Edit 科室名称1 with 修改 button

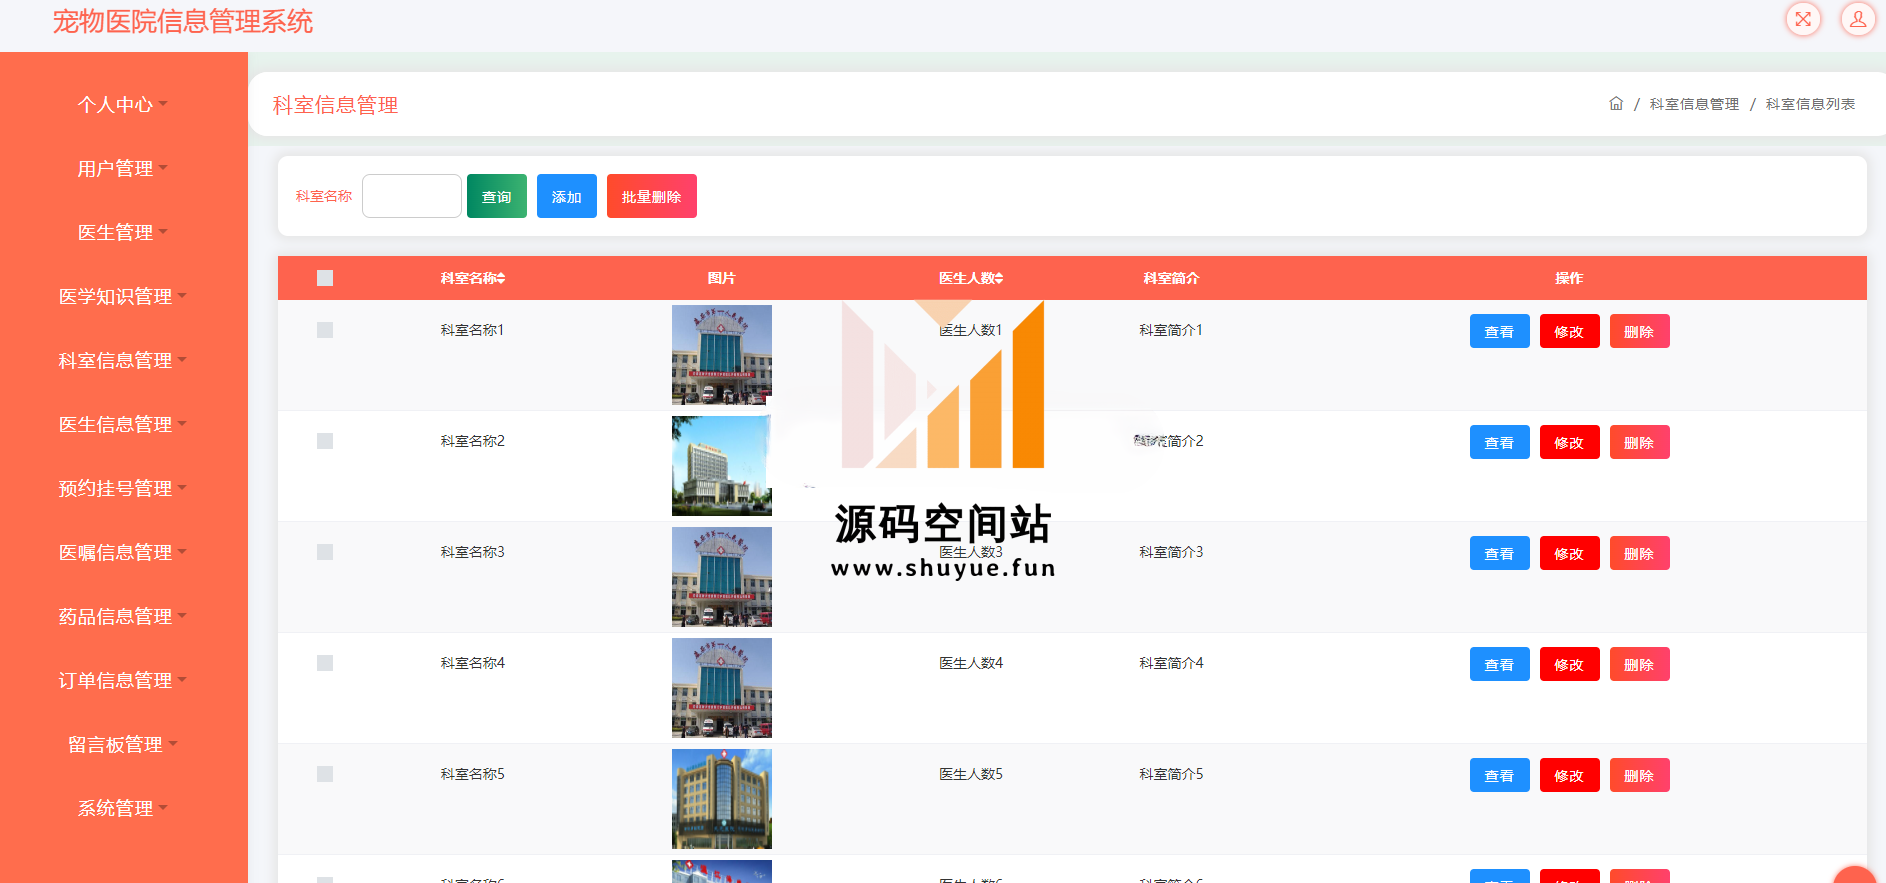click(1570, 331)
